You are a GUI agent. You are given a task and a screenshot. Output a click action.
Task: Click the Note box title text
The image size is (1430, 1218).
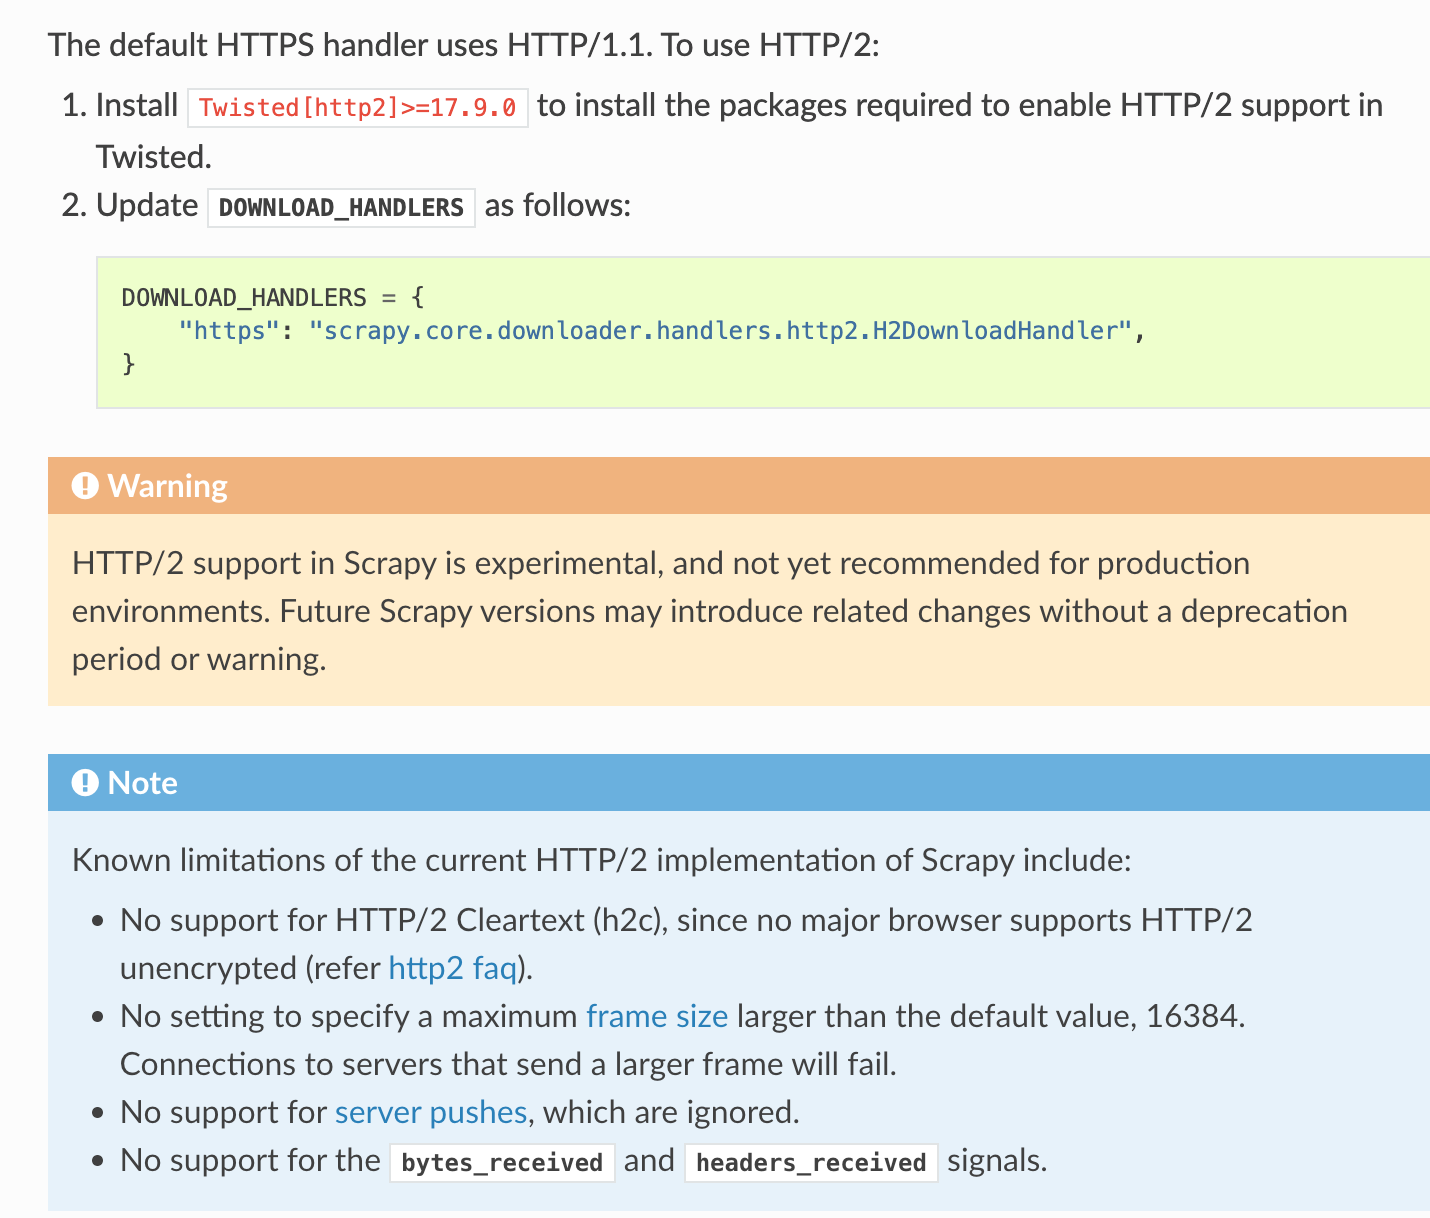click(x=143, y=783)
